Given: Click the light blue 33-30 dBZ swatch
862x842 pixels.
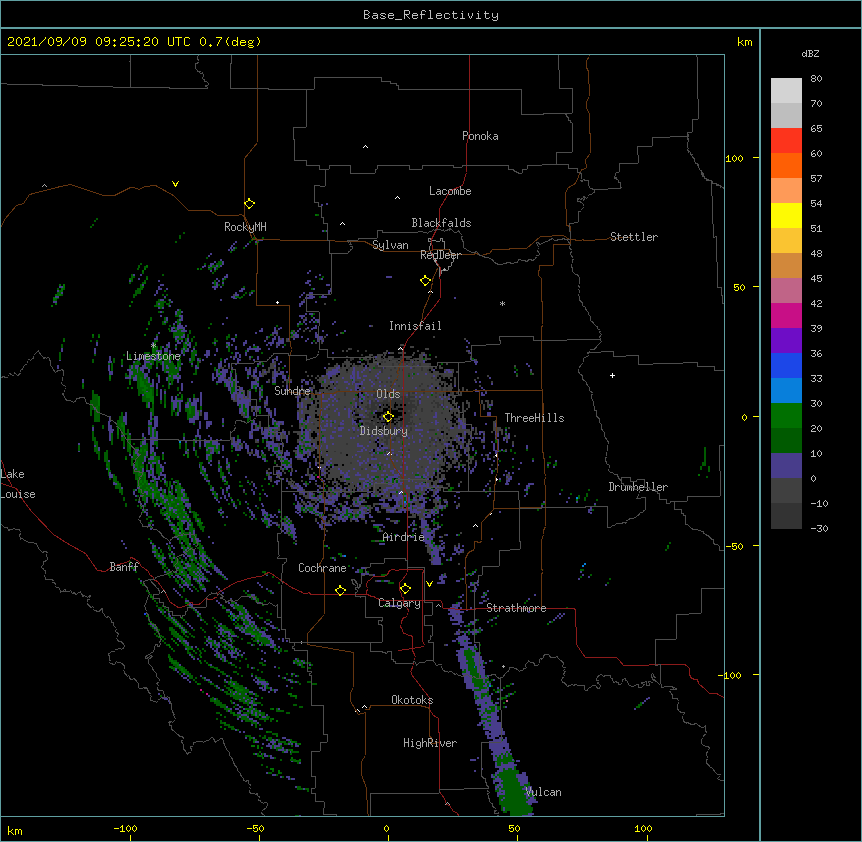Looking at the screenshot, I should click(x=786, y=391).
